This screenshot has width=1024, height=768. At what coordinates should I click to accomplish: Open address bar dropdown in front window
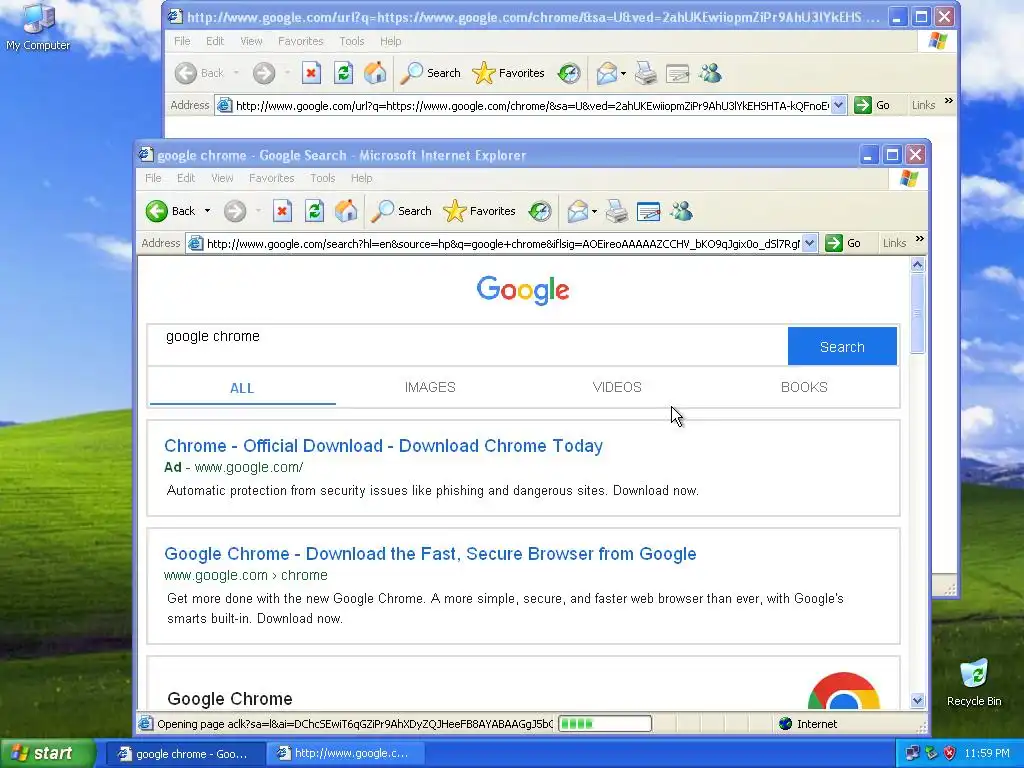(x=809, y=244)
